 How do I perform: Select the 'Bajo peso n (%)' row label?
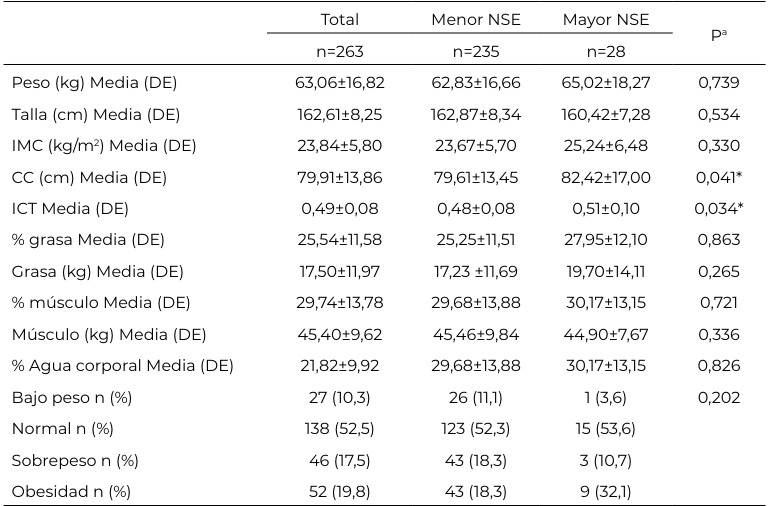(72, 397)
